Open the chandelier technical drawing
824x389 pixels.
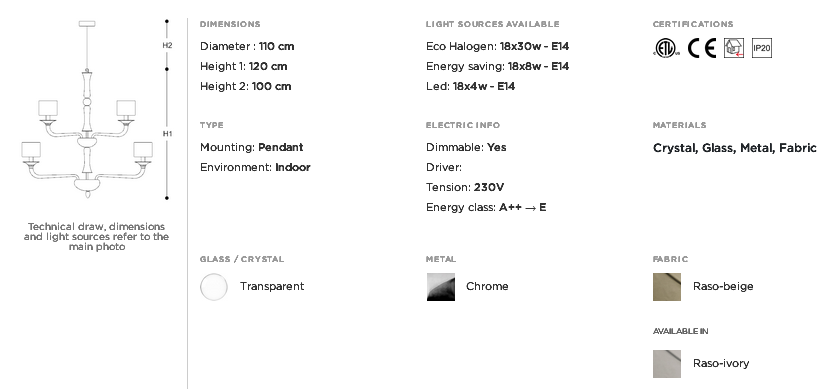pos(87,110)
